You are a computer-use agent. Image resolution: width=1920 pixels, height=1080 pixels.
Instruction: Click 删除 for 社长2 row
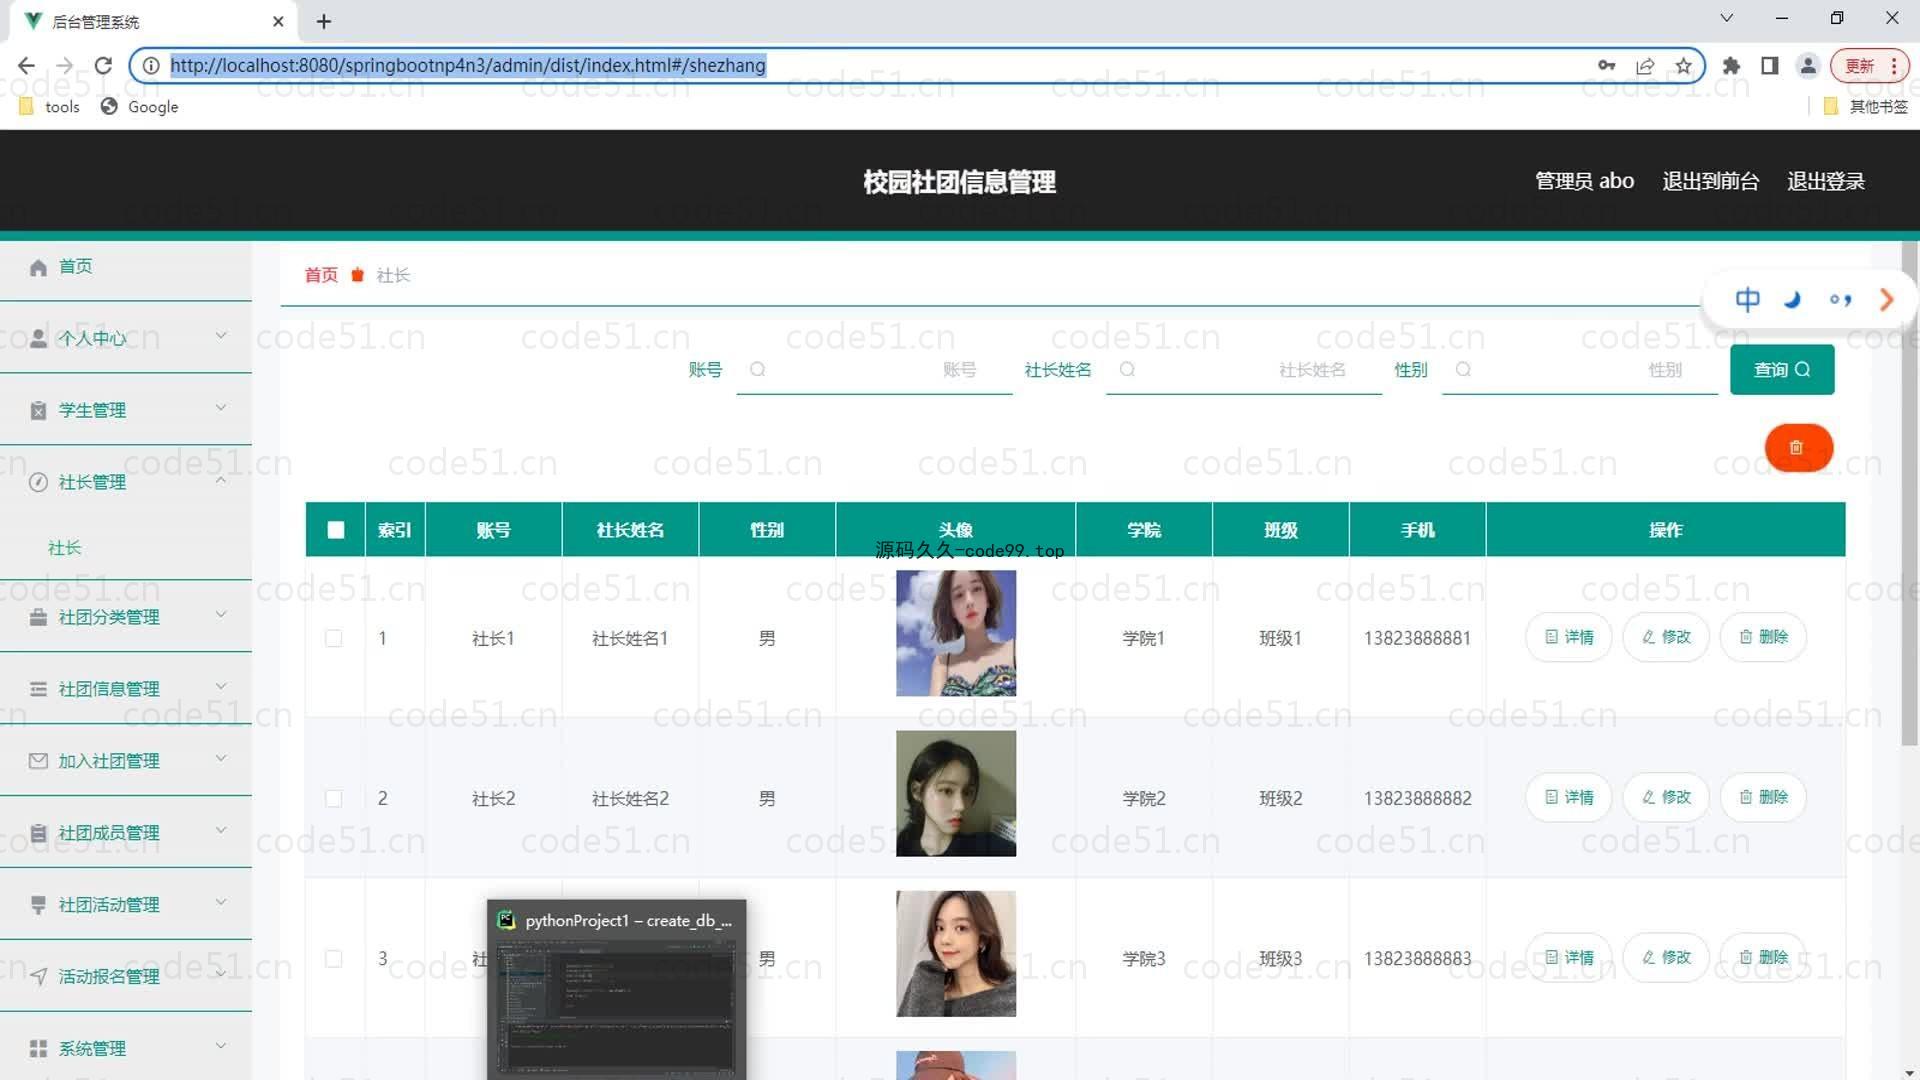point(1763,797)
